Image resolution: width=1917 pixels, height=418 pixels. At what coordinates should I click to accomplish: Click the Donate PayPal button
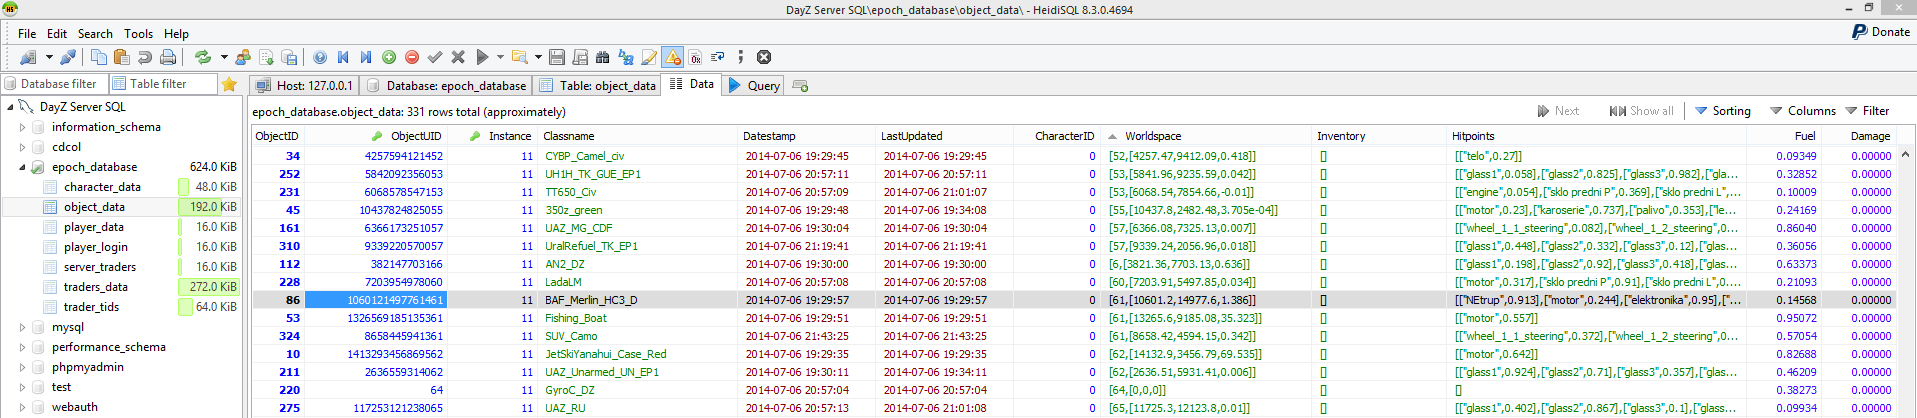pos(1880,32)
